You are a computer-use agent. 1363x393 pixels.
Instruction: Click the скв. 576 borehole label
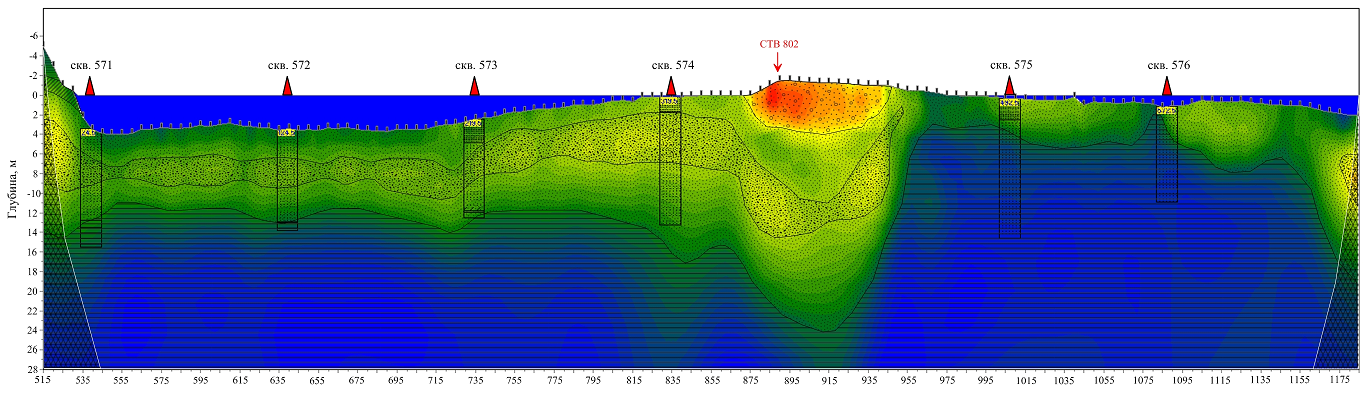tap(1168, 65)
